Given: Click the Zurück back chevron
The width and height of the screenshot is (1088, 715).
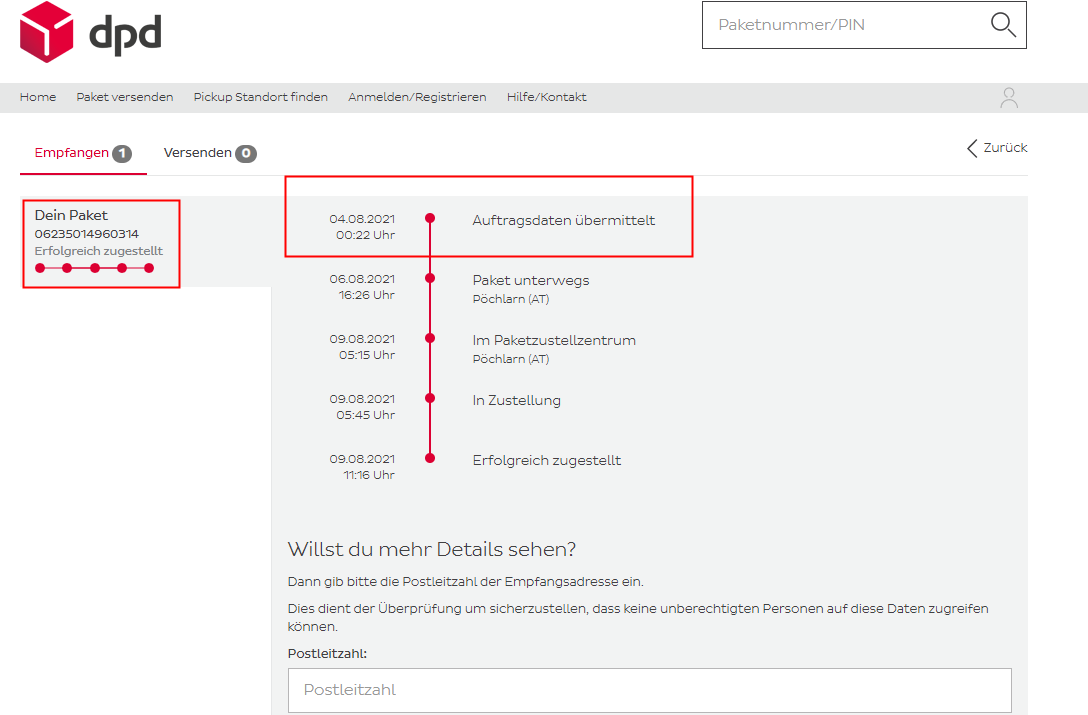Looking at the screenshot, I should pyautogui.click(x=972, y=148).
